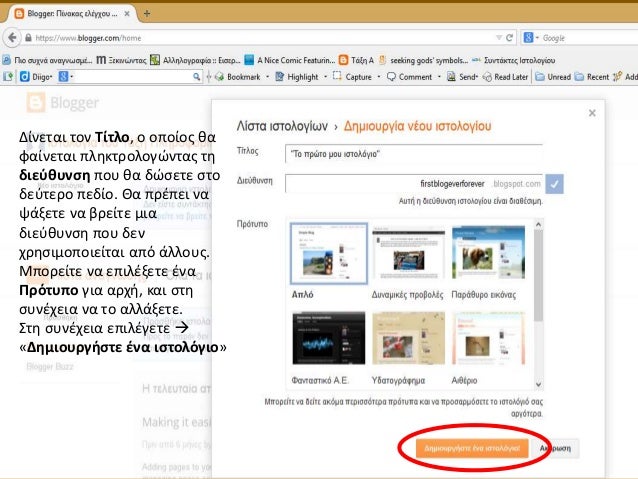The width and height of the screenshot is (638, 479).
Task: Expand the Highlight dropdown arrow
Action: [326, 77]
